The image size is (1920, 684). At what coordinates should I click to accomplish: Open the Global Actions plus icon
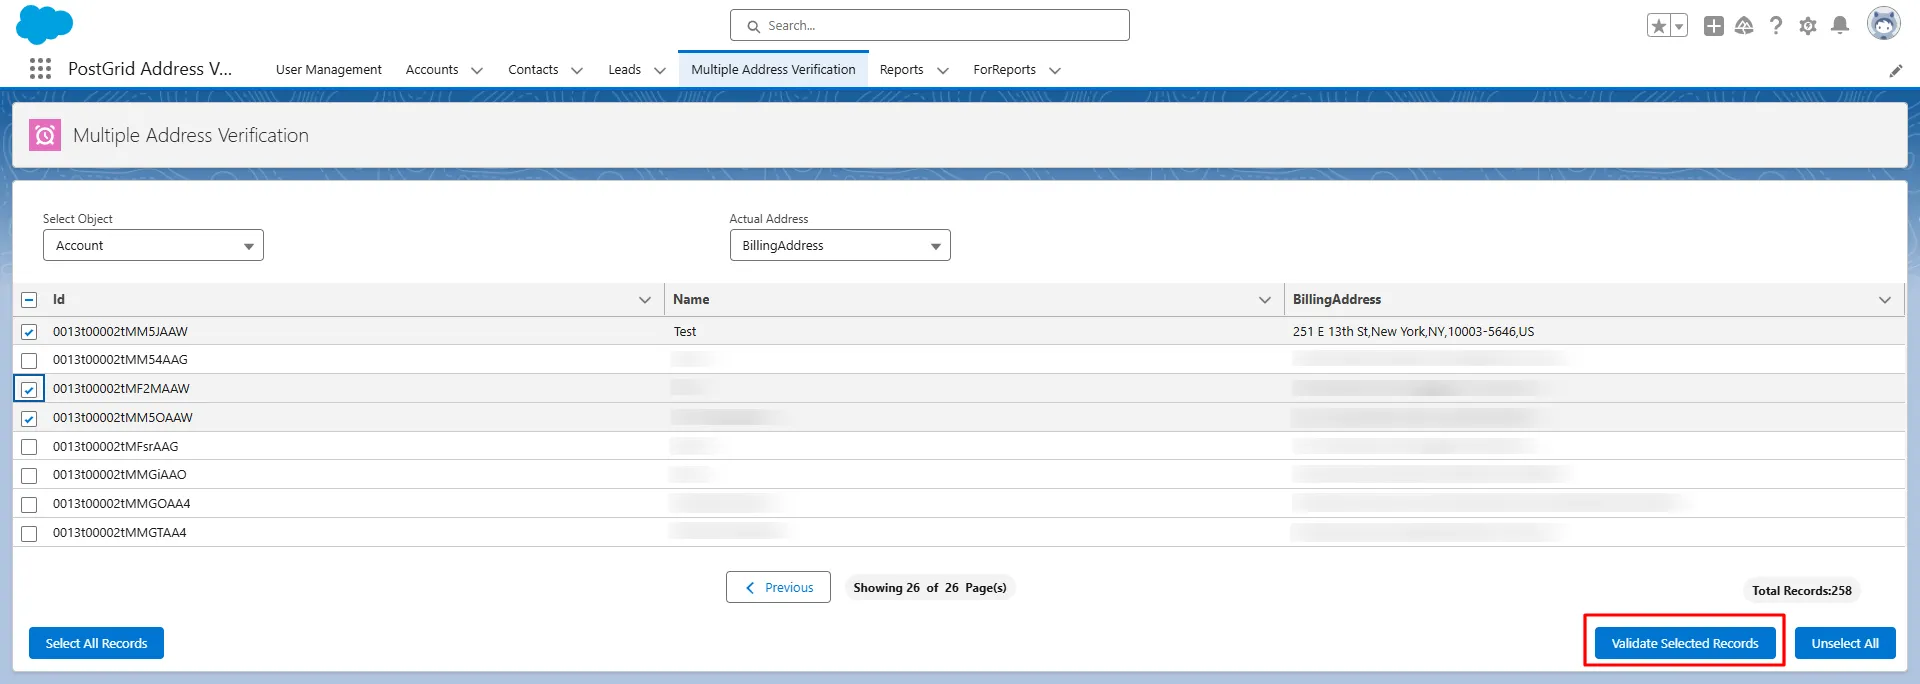coord(1714,26)
